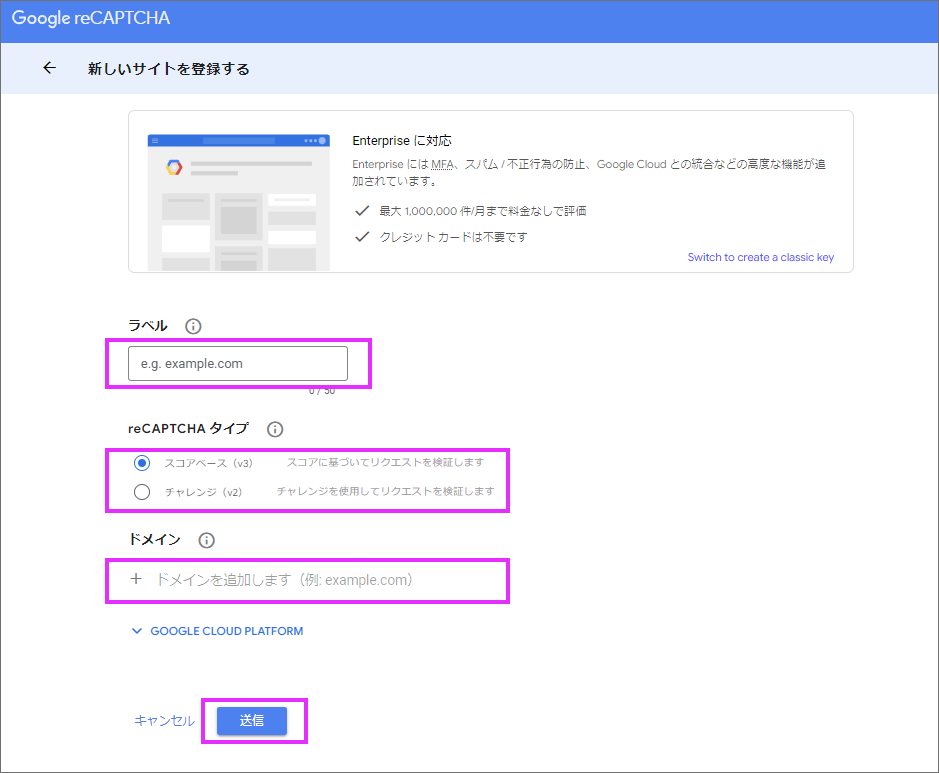939x773 pixels.
Task: Open the info icon next to reCAPTCHA タイプ
Action: (x=275, y=429)
